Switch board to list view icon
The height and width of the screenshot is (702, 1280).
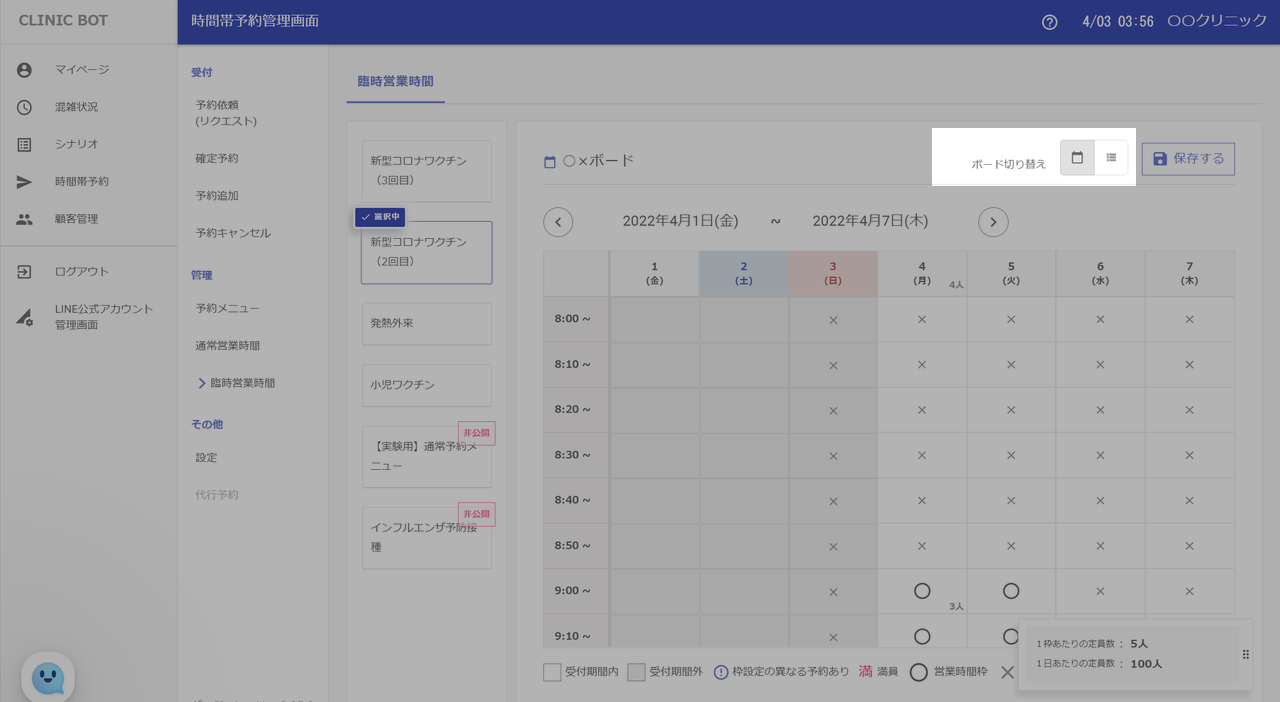click(1111, 158)
